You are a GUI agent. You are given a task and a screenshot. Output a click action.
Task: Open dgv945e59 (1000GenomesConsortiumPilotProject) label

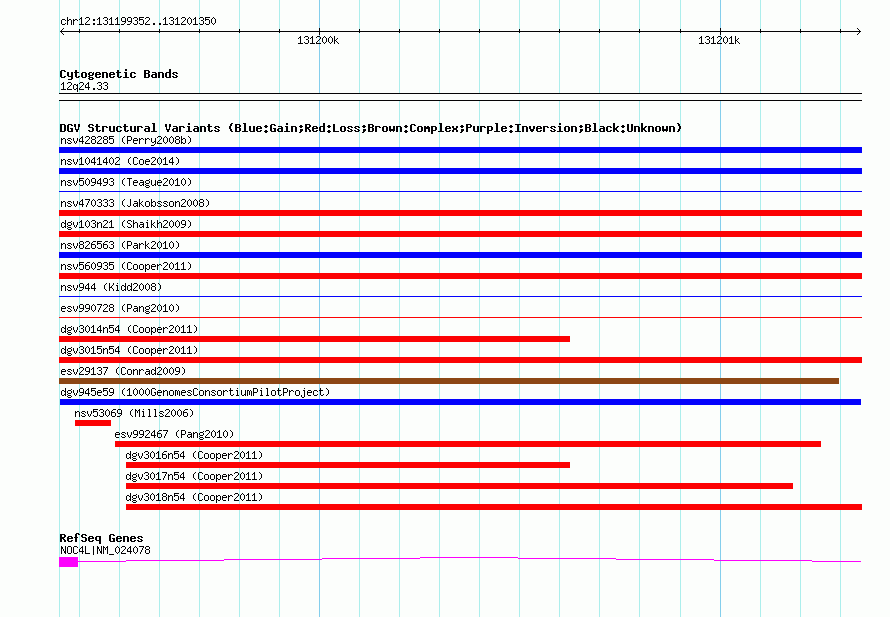point(195,392)
